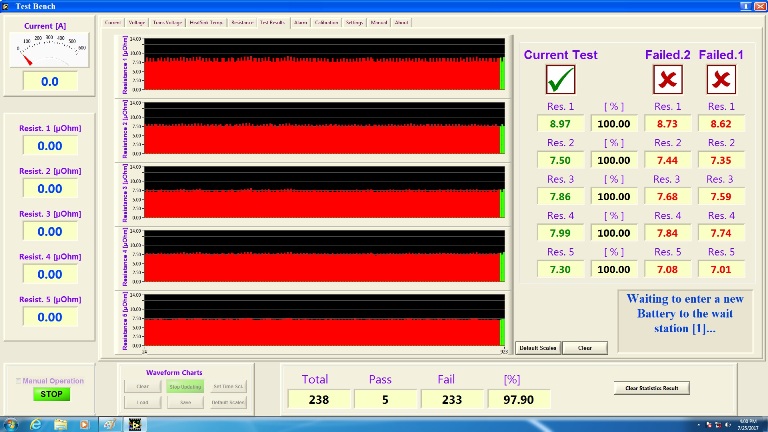The height and width of the screenshot is (432, 768).
Task: Click the Current [A] analog gauge
Action: coord(49,50)
